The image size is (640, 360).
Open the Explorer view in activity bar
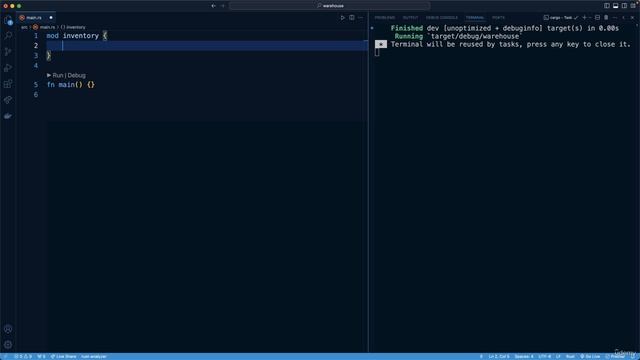pos(8,21)
